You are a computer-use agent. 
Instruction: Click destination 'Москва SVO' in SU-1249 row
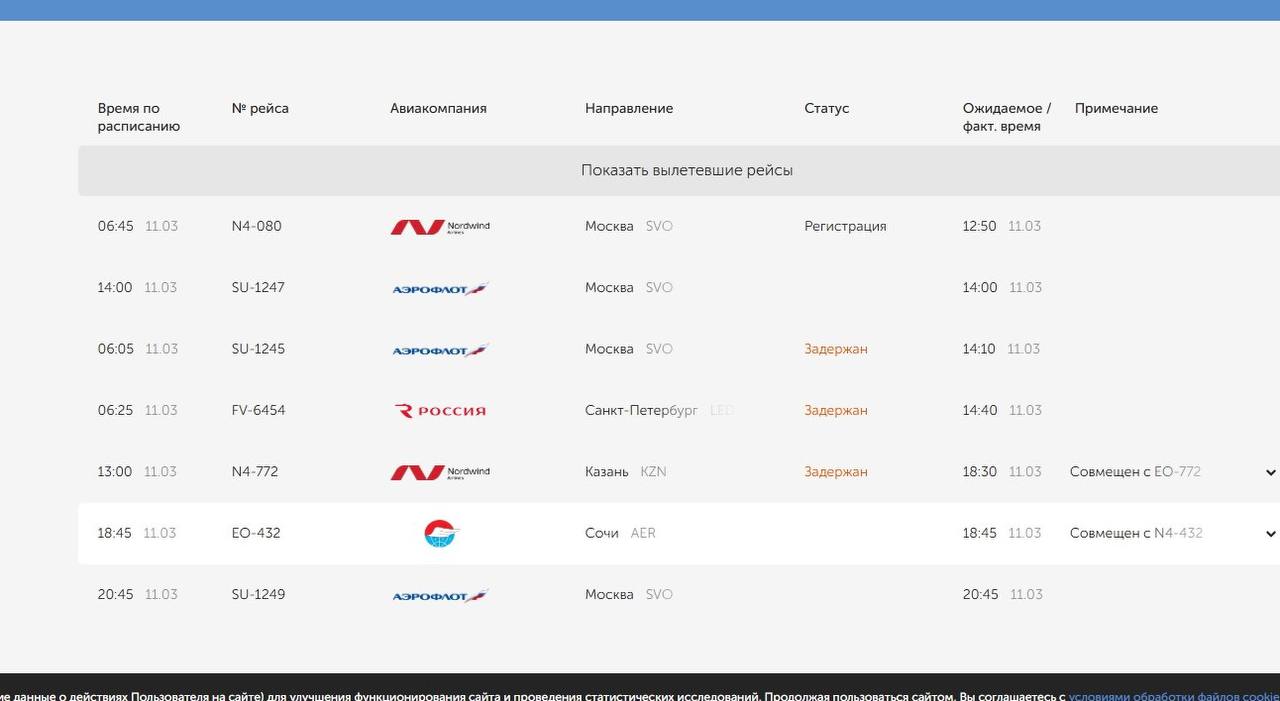[x=629, y=594]
